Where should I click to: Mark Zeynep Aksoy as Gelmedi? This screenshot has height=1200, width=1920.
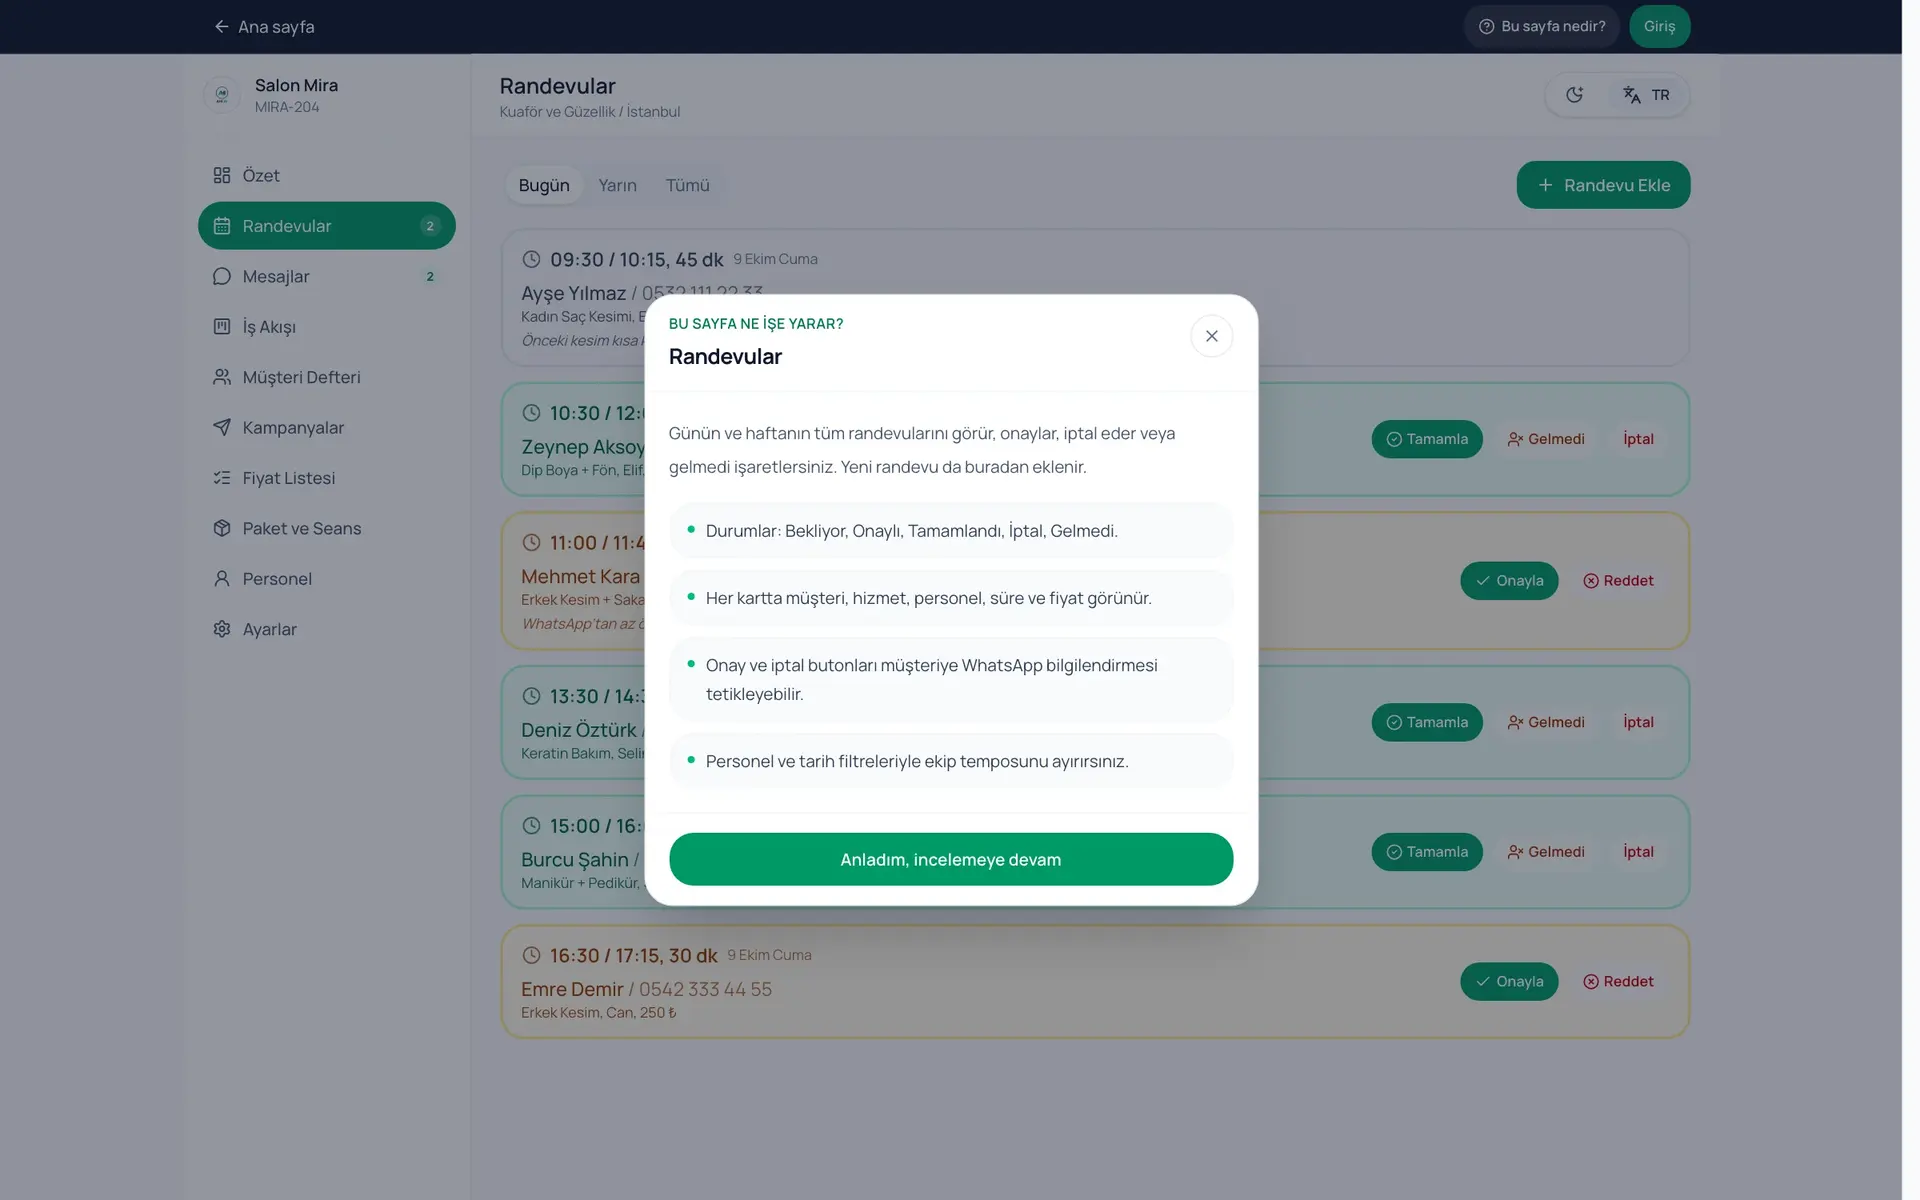pos(1546,439)
